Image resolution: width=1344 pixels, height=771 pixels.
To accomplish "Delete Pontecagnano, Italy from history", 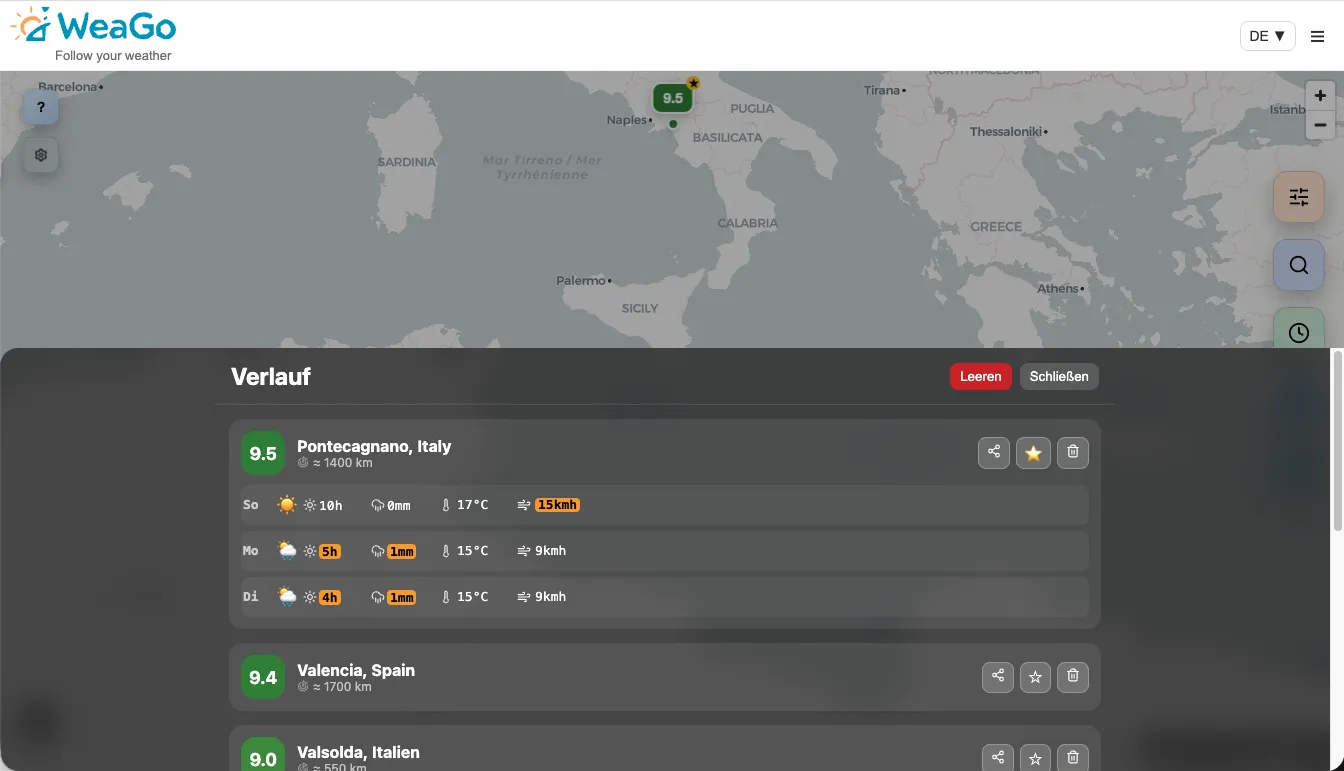I will click(1073, 452).
